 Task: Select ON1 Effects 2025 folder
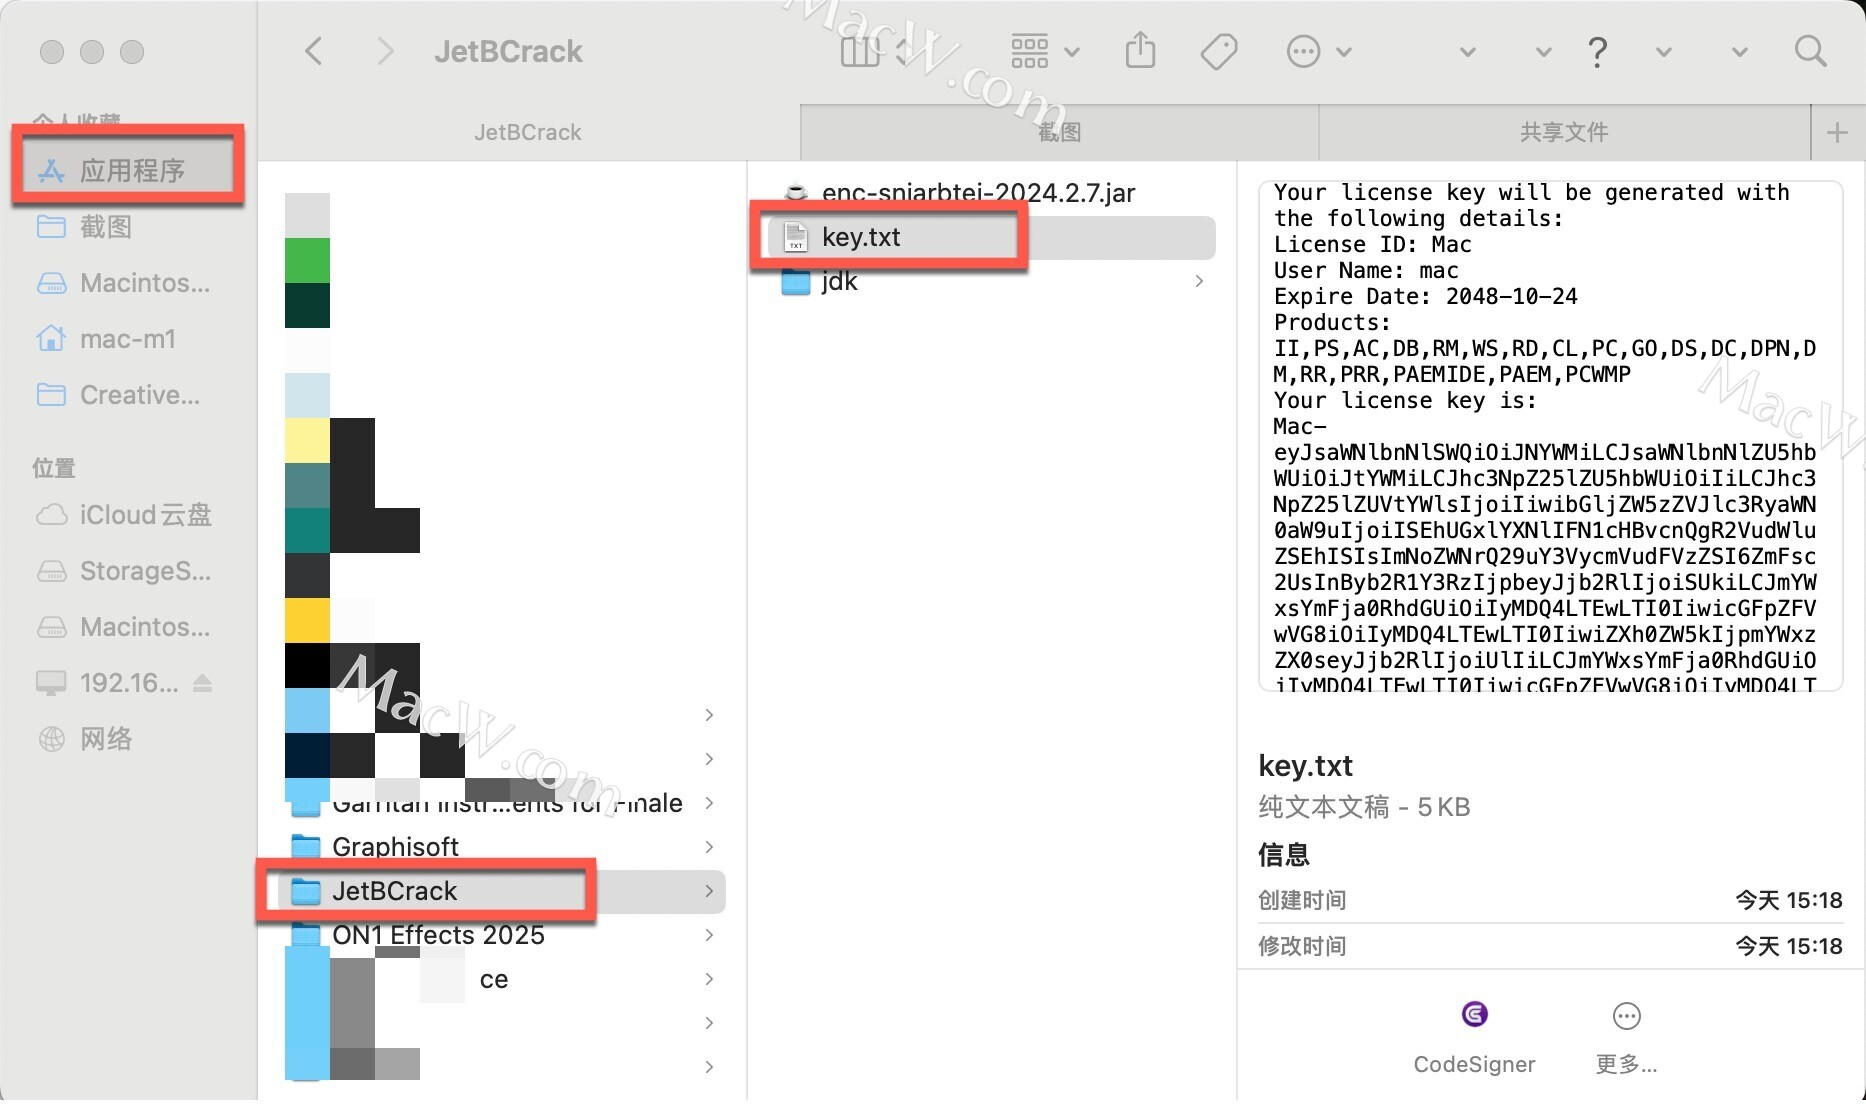tap(504, 935)
